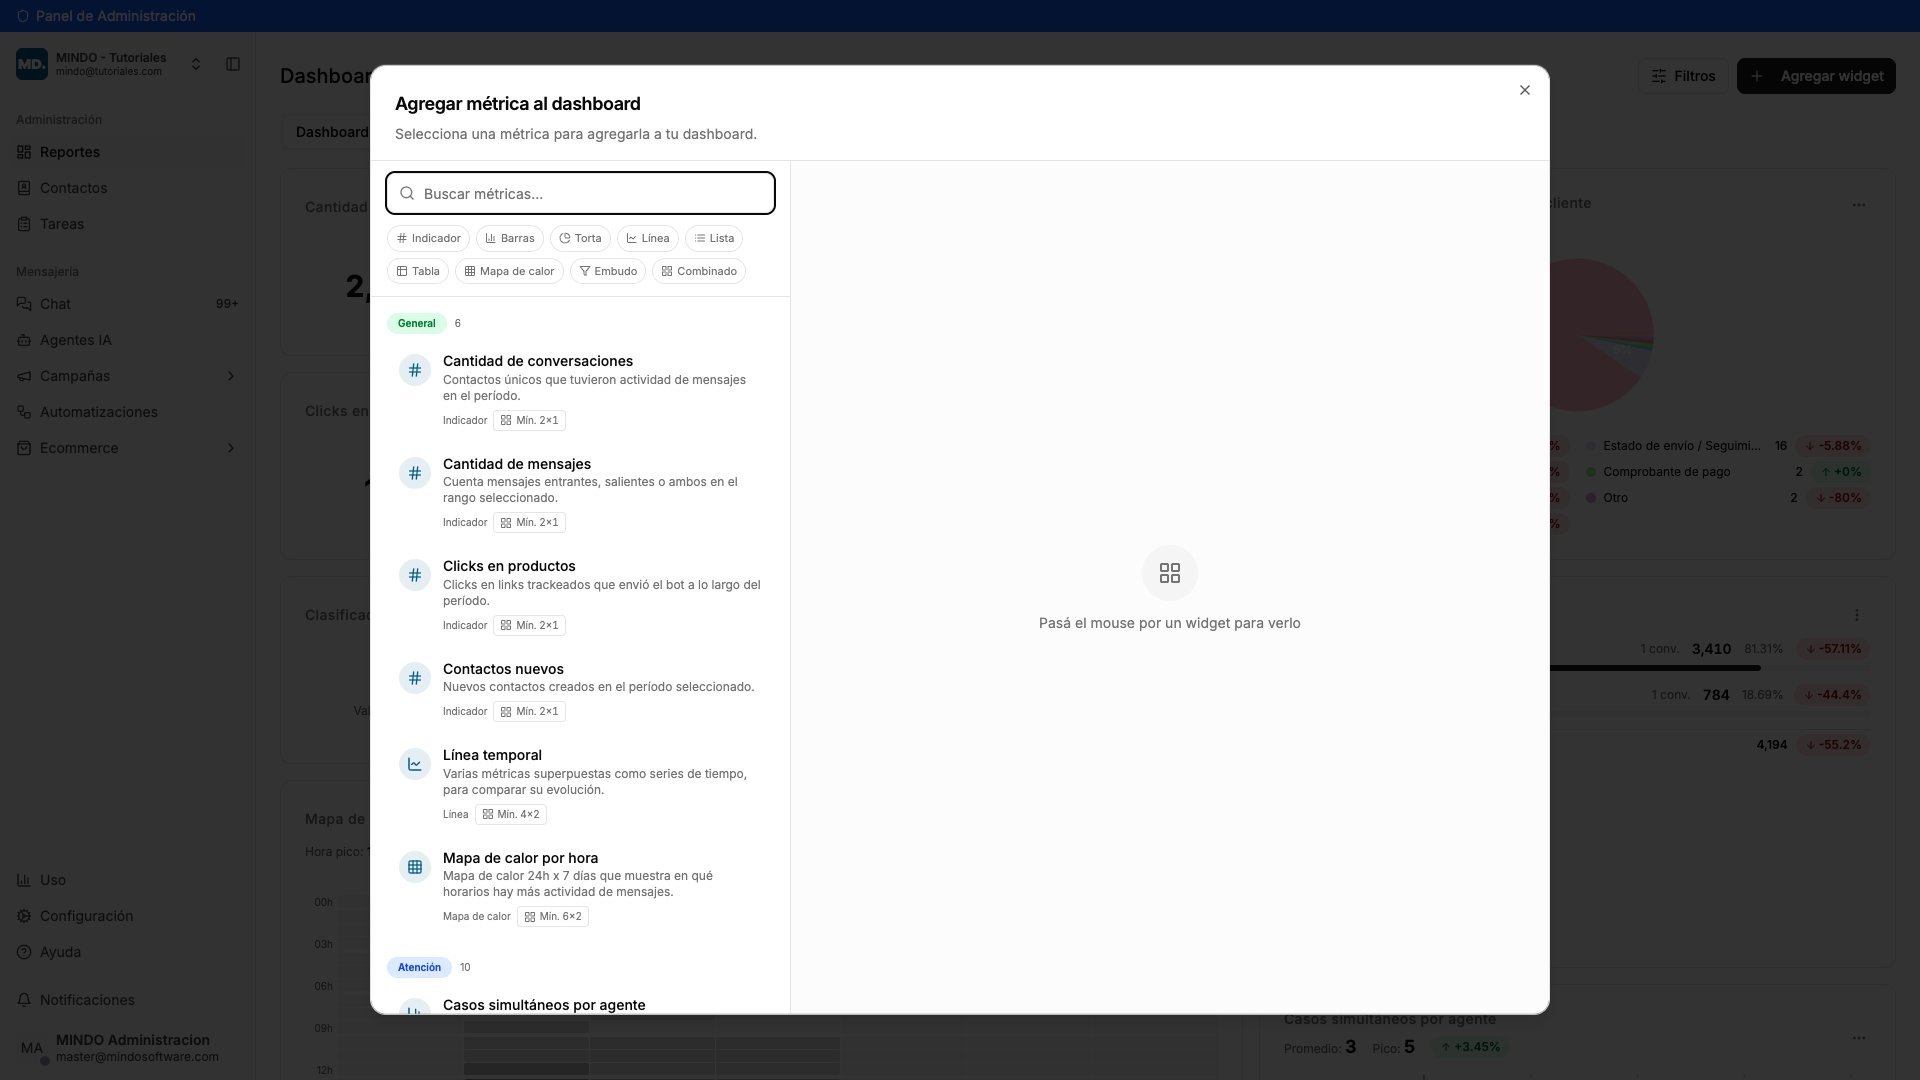Filter metrics by Embudo type

608,271
